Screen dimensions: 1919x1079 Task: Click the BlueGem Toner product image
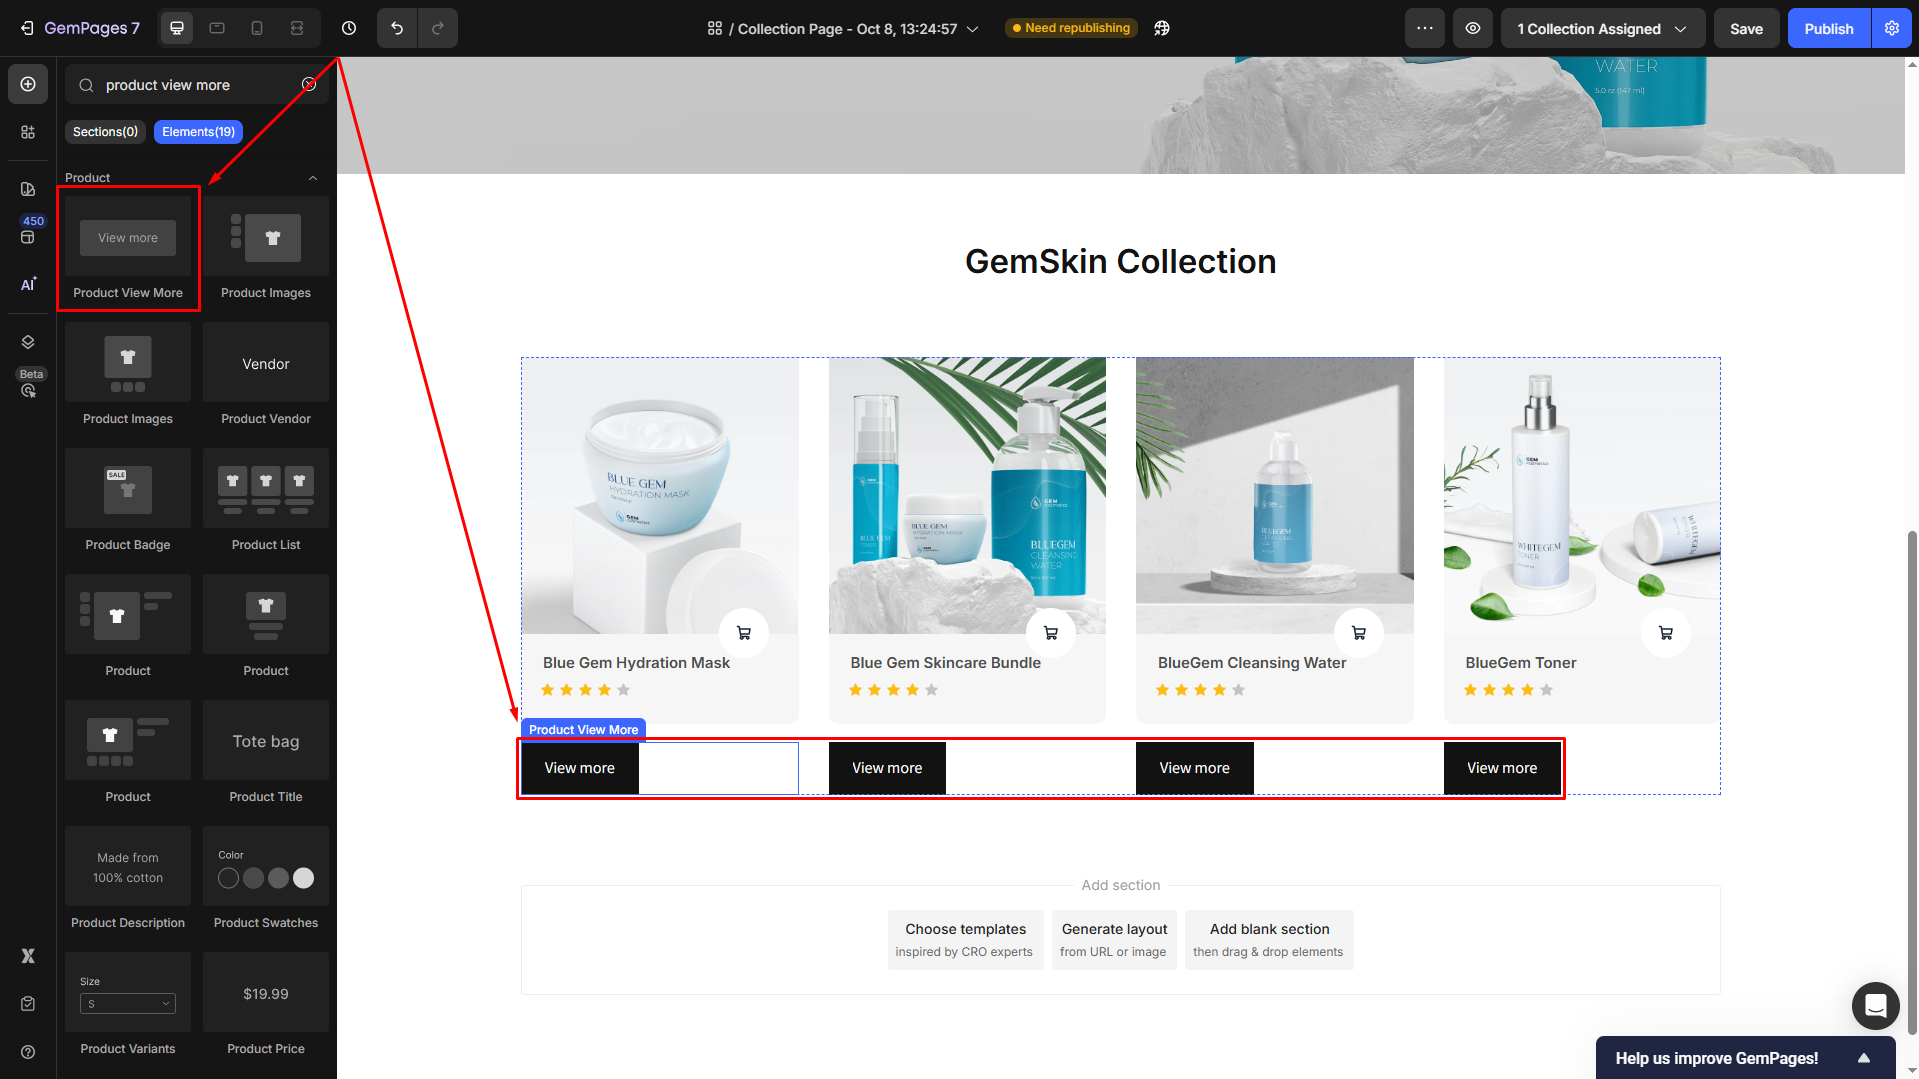coord(1582,495)
